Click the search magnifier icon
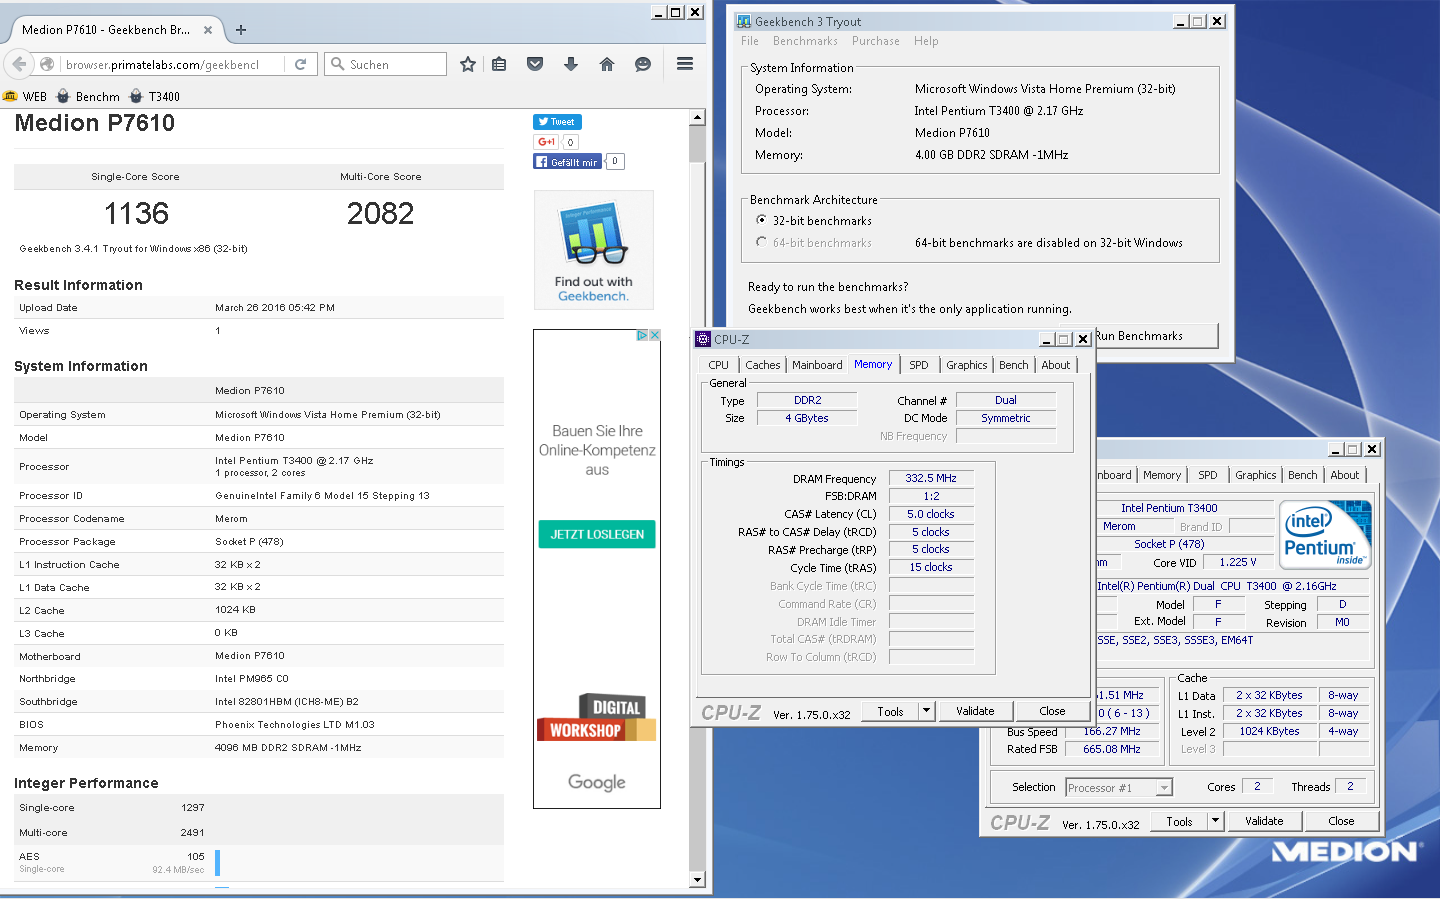This screenshot has height=900, width=1440. pyautogui.click(x=337, y=64)
